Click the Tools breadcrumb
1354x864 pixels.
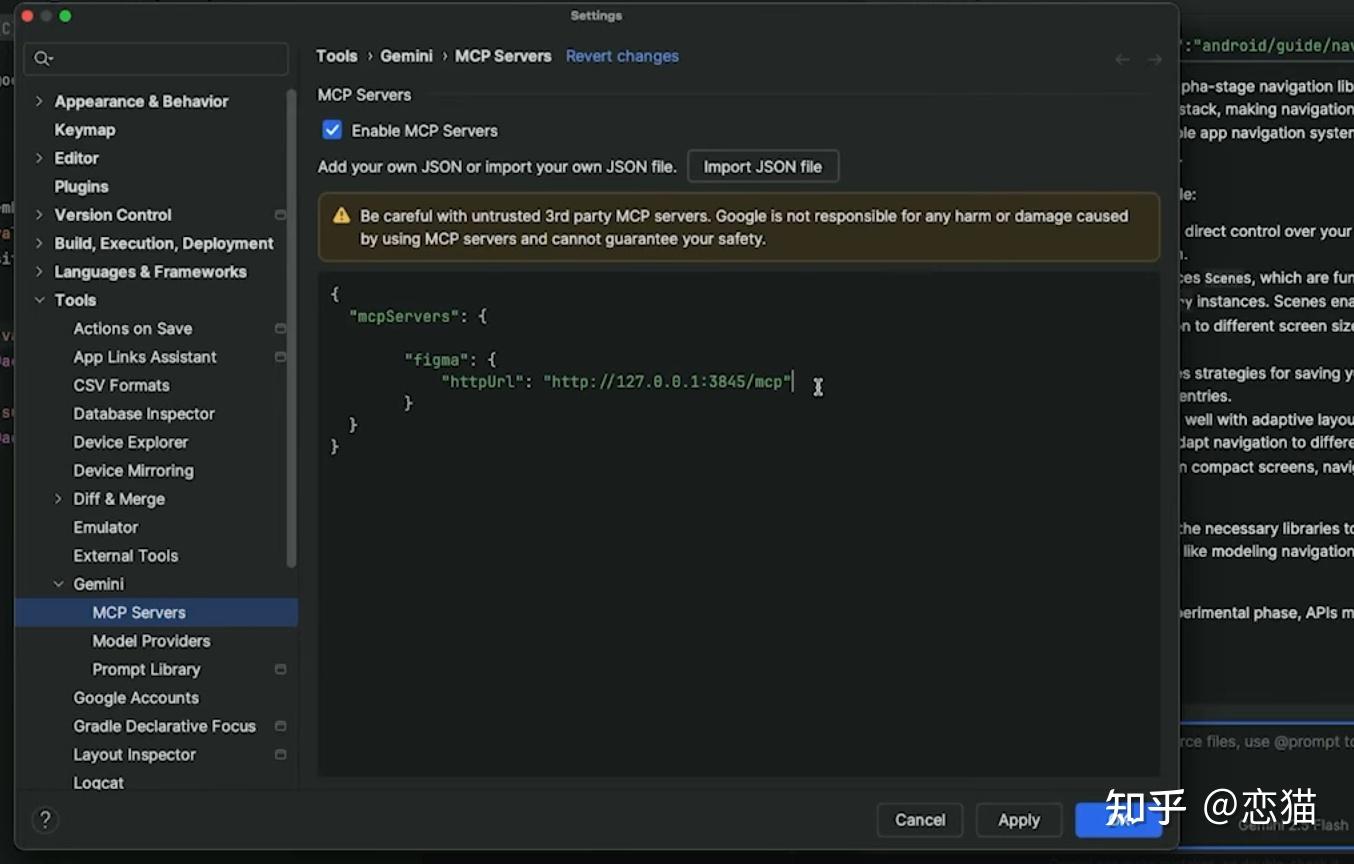click(x=337, y=56)
